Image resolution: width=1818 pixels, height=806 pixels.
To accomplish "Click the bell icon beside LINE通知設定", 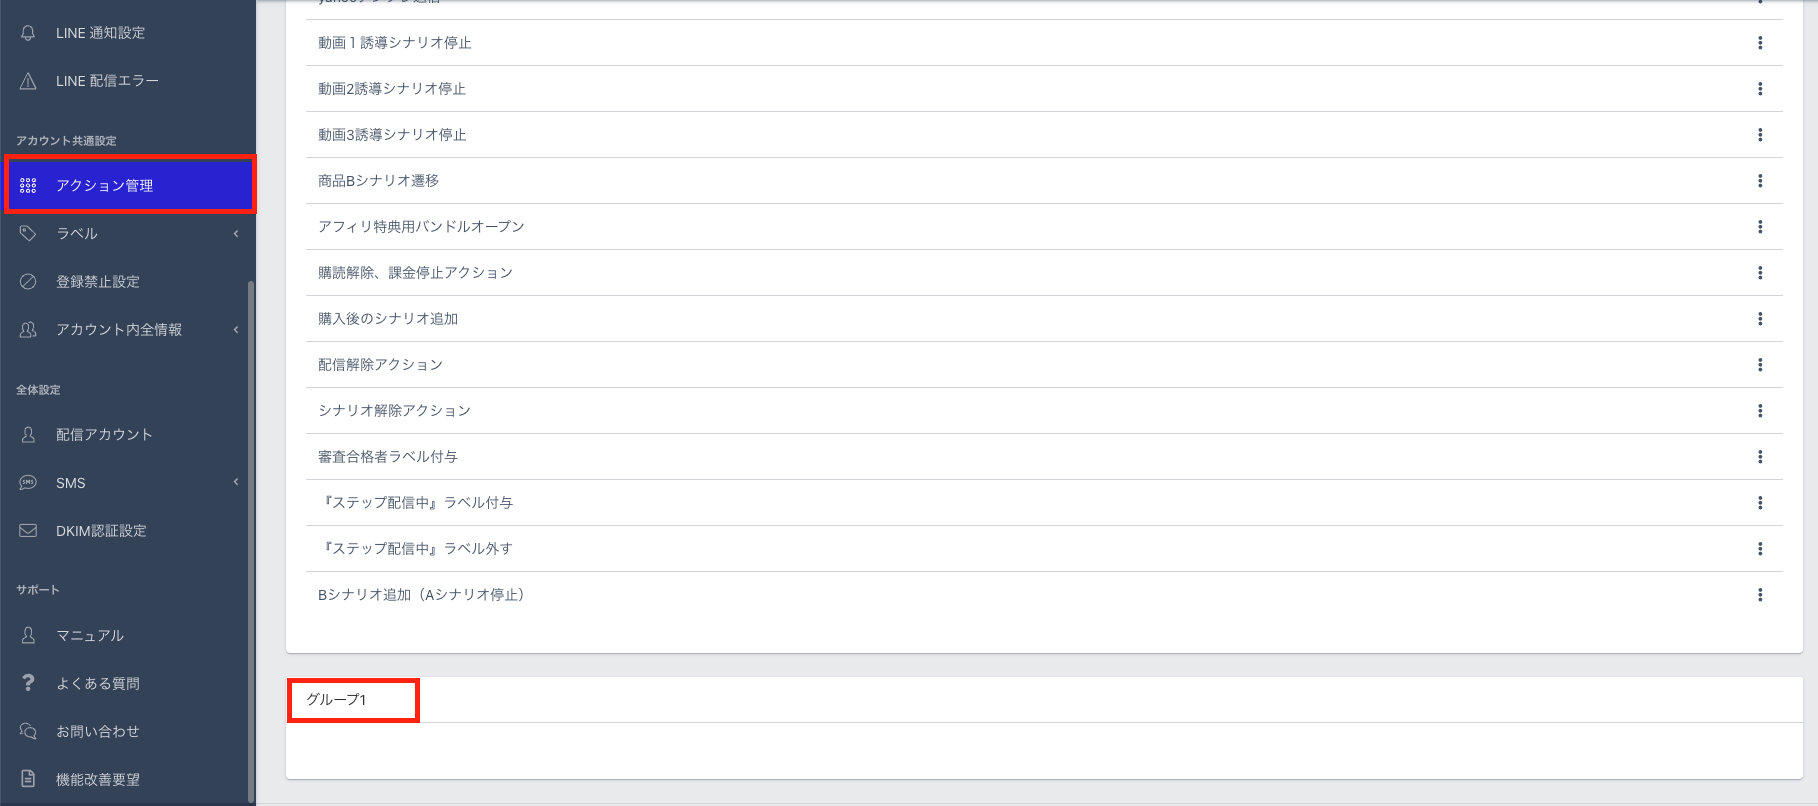I will [28, 33].
